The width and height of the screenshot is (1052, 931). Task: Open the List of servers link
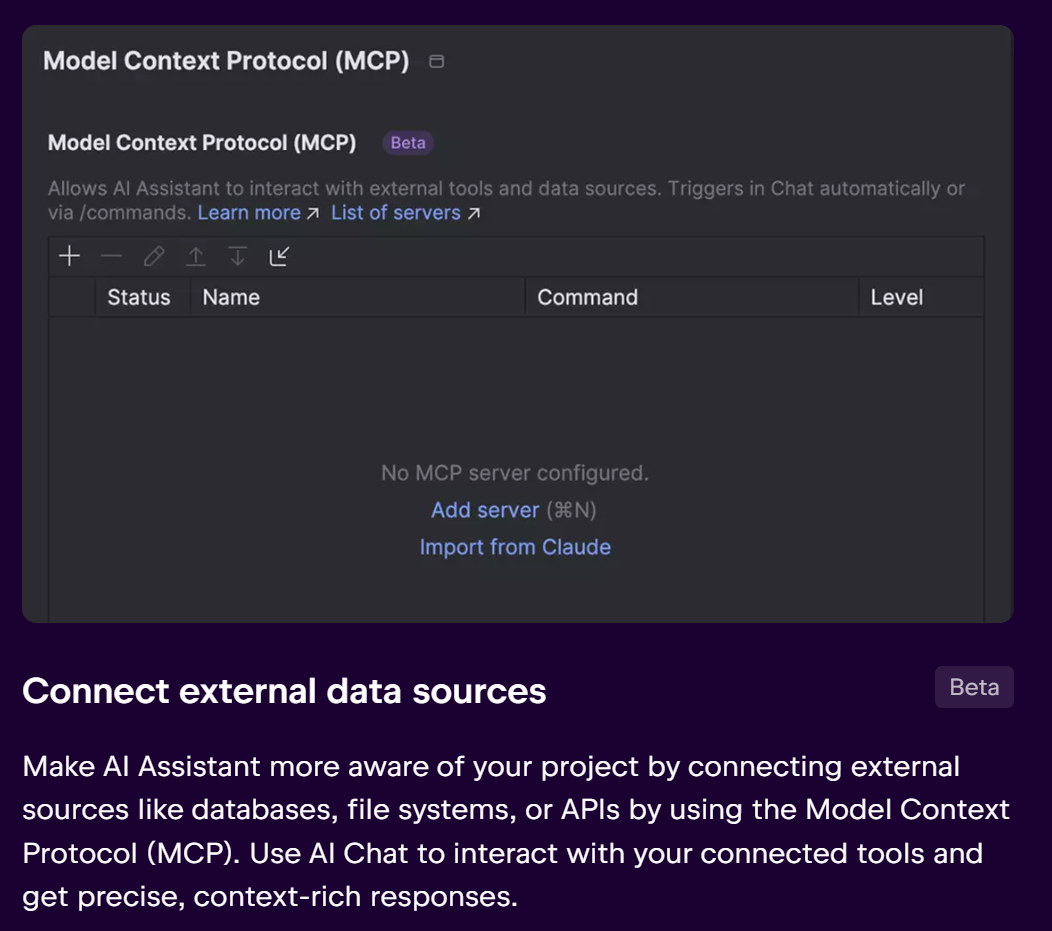coord(396,213)
